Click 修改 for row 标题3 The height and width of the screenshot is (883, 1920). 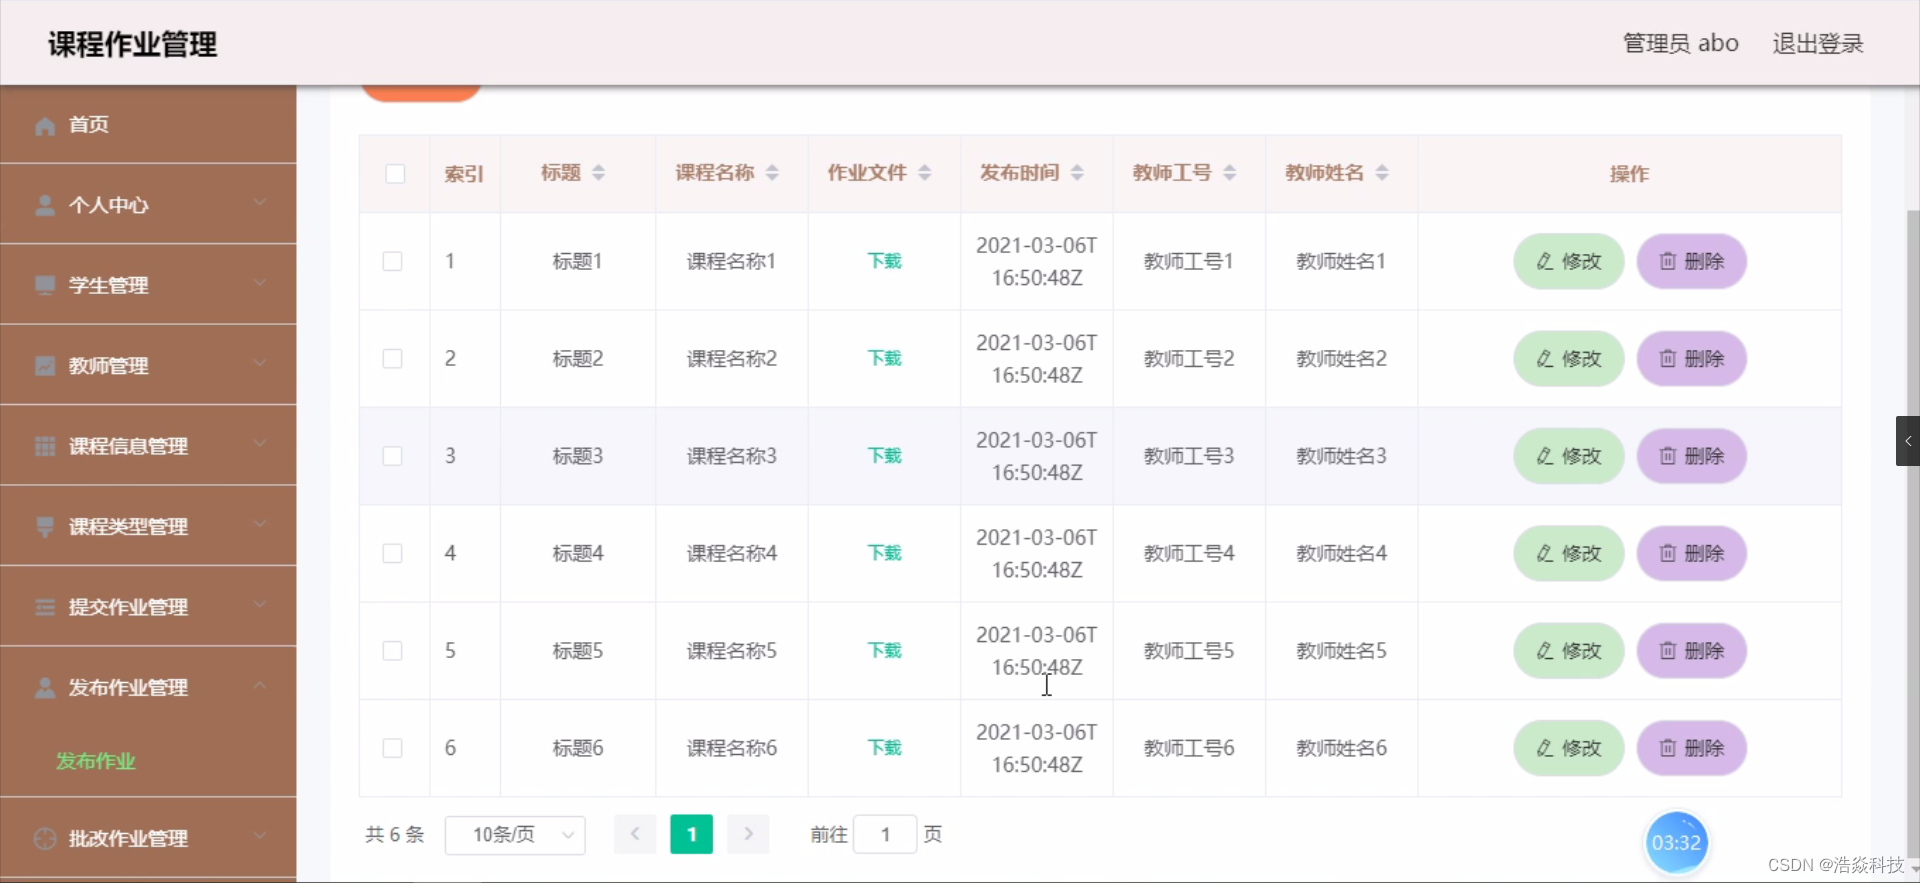pos(1568,456)
